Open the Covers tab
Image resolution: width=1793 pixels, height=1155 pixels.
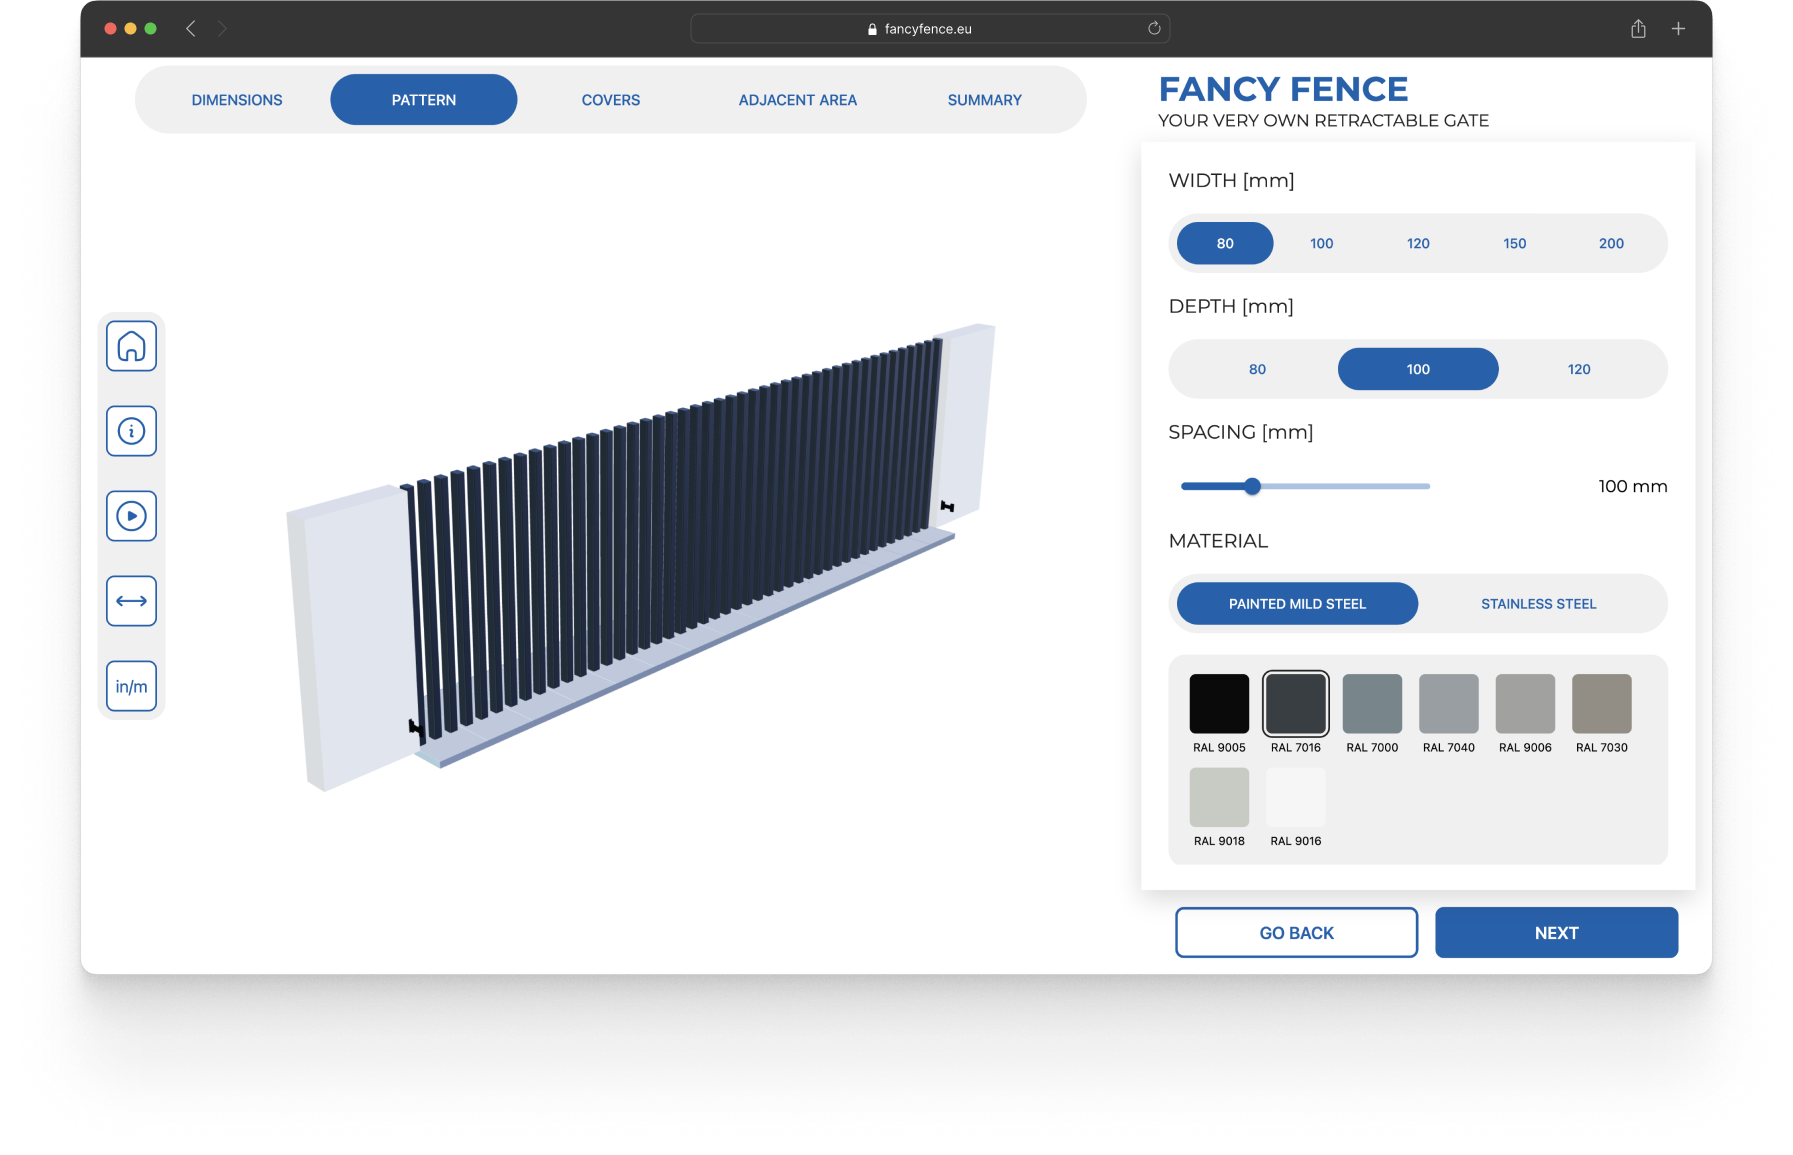click(x=611, y=100)
